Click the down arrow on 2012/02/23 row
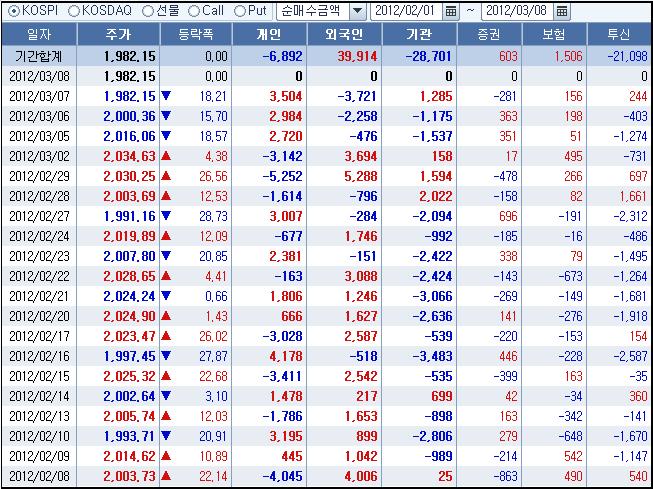This screenshot has height=489, width=653. (166, 256)
